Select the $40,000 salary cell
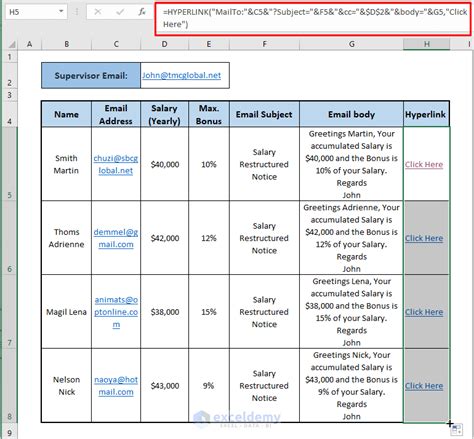474x439 pixels. (164, 164)
